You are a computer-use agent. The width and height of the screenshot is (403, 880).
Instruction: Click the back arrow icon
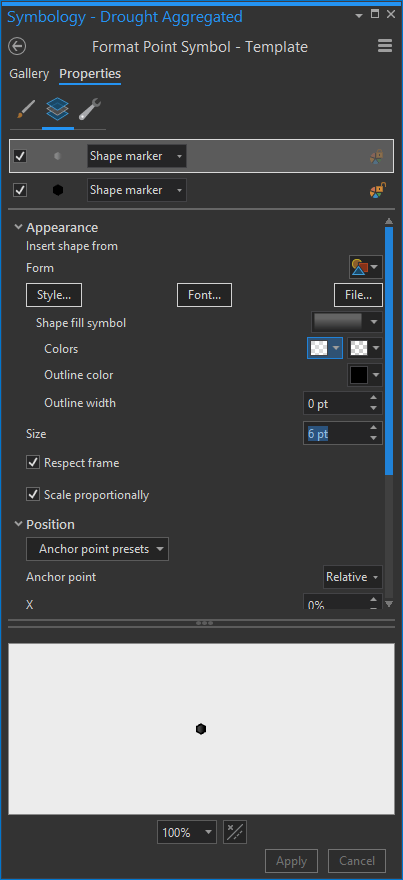point(17,47)
